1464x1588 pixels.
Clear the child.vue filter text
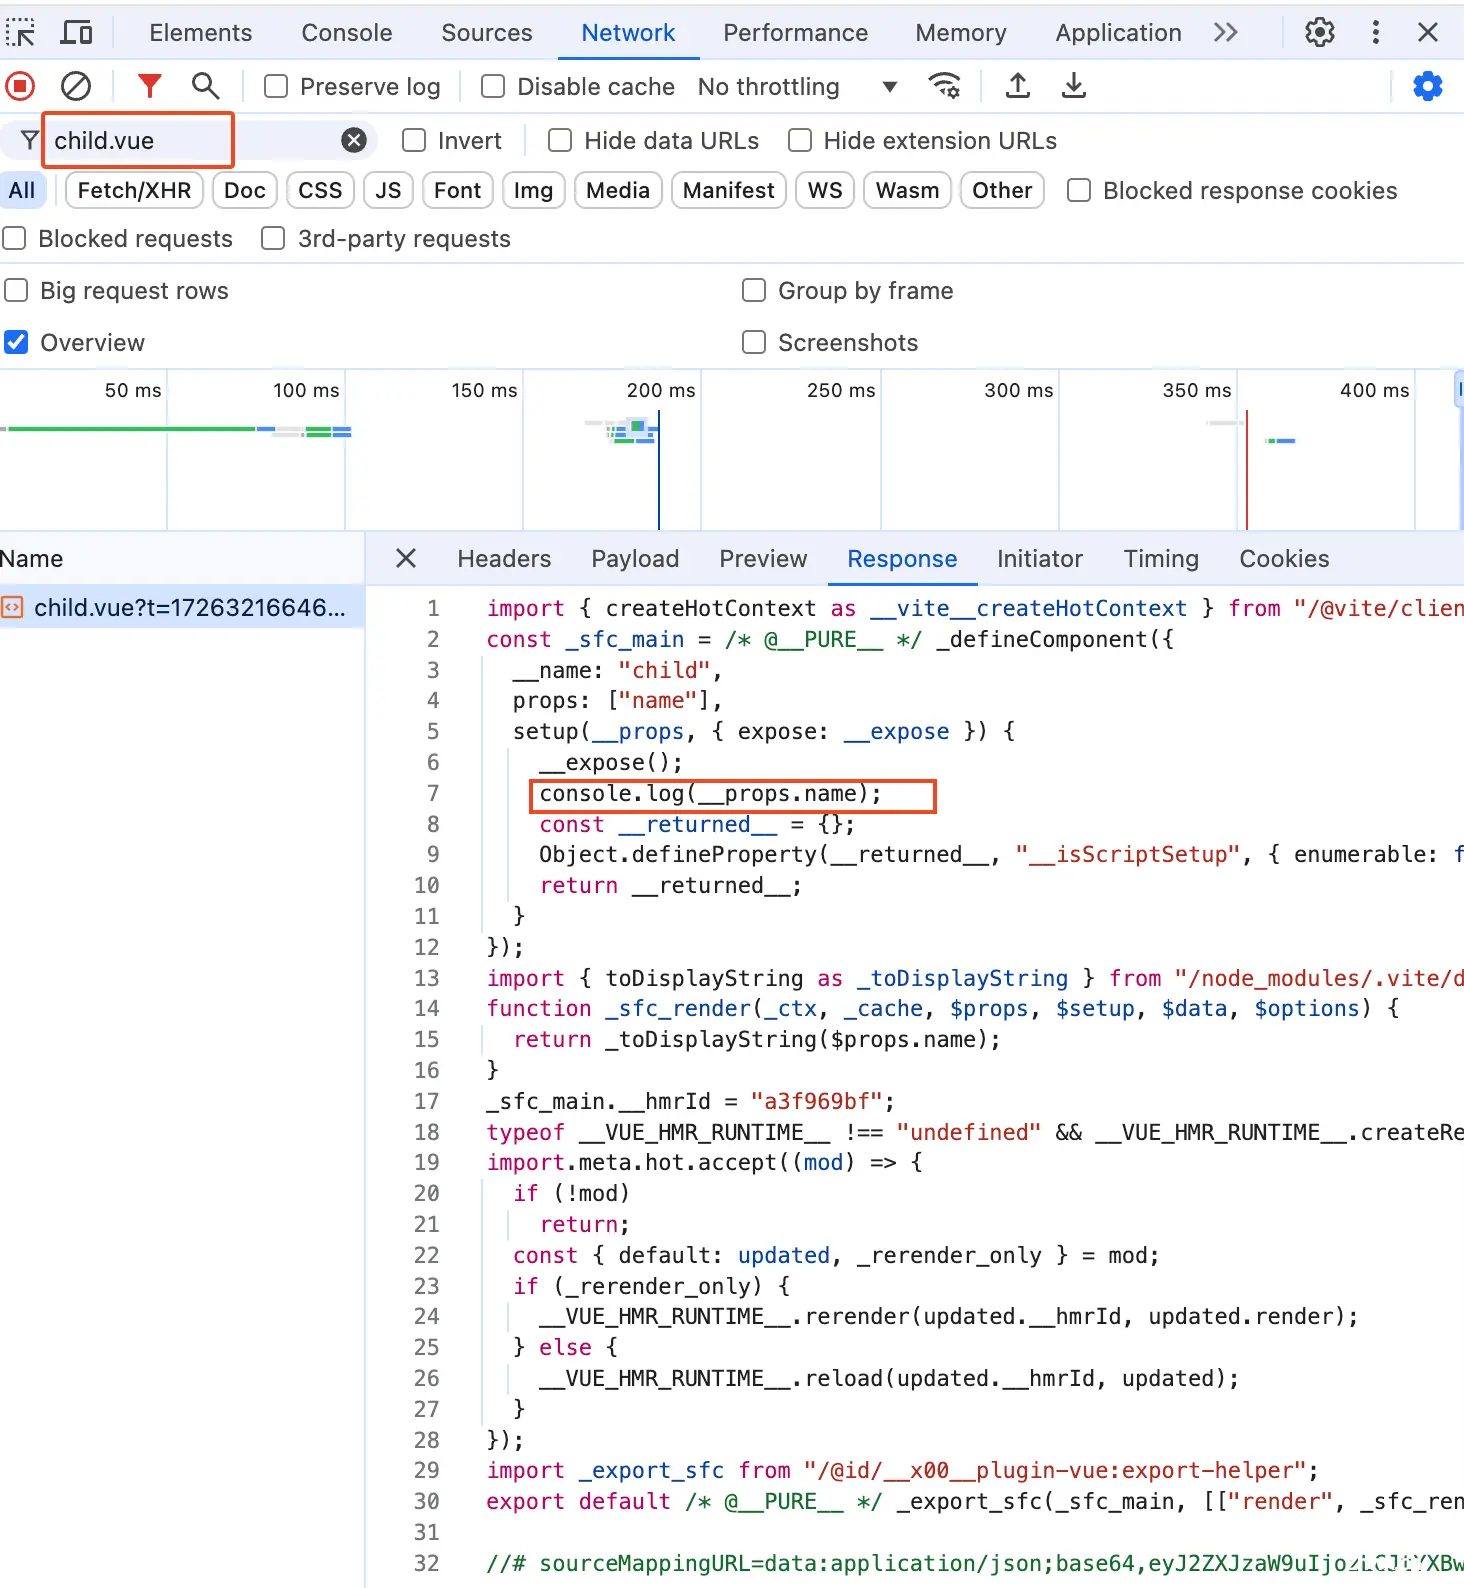354,140
